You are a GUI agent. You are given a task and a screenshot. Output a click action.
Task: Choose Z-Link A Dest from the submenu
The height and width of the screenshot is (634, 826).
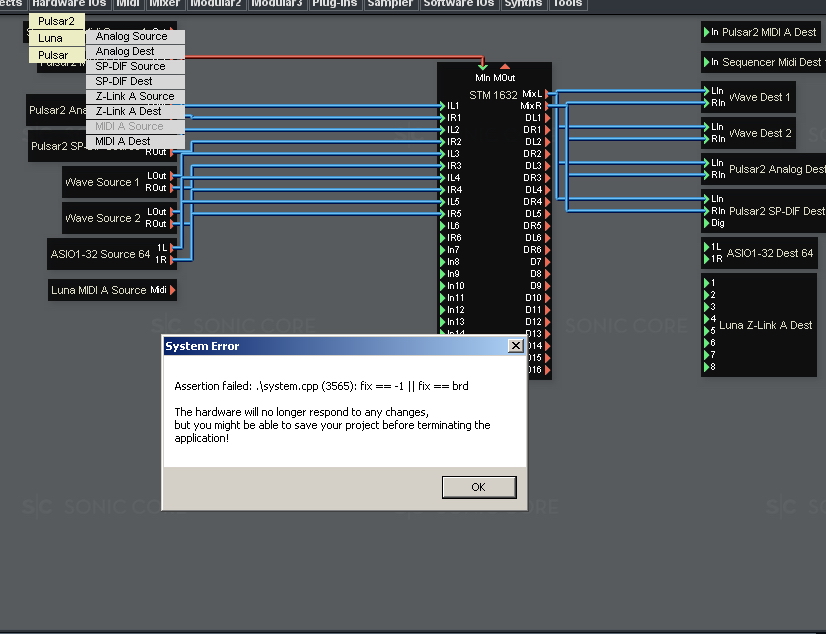135,111
